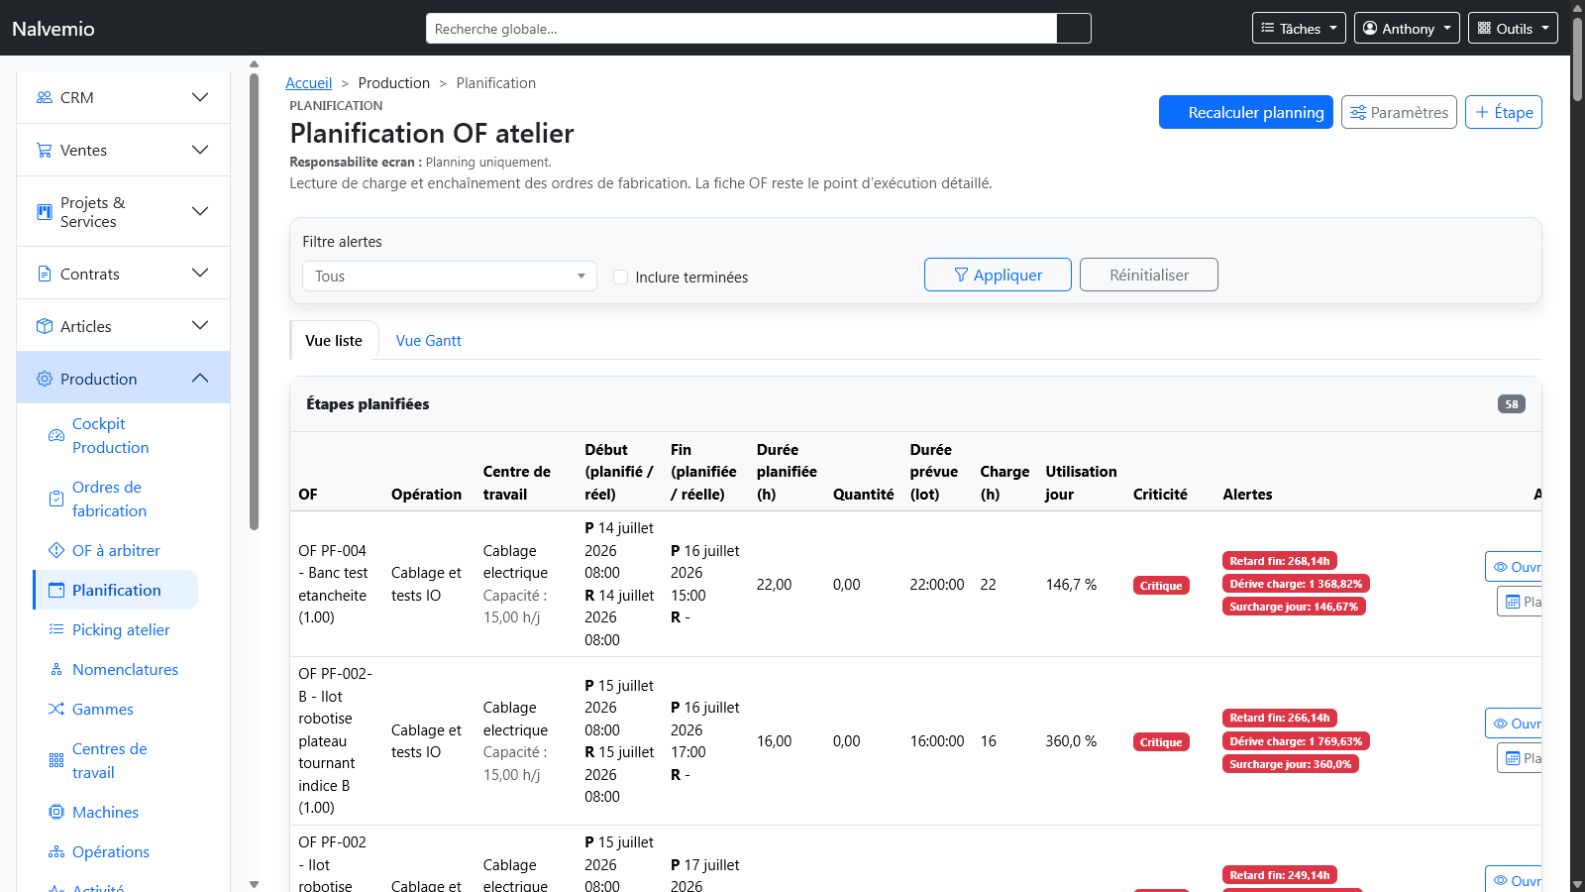
Task: Click the sliders icon on Paramètres button
Action: pos(1358,113)
